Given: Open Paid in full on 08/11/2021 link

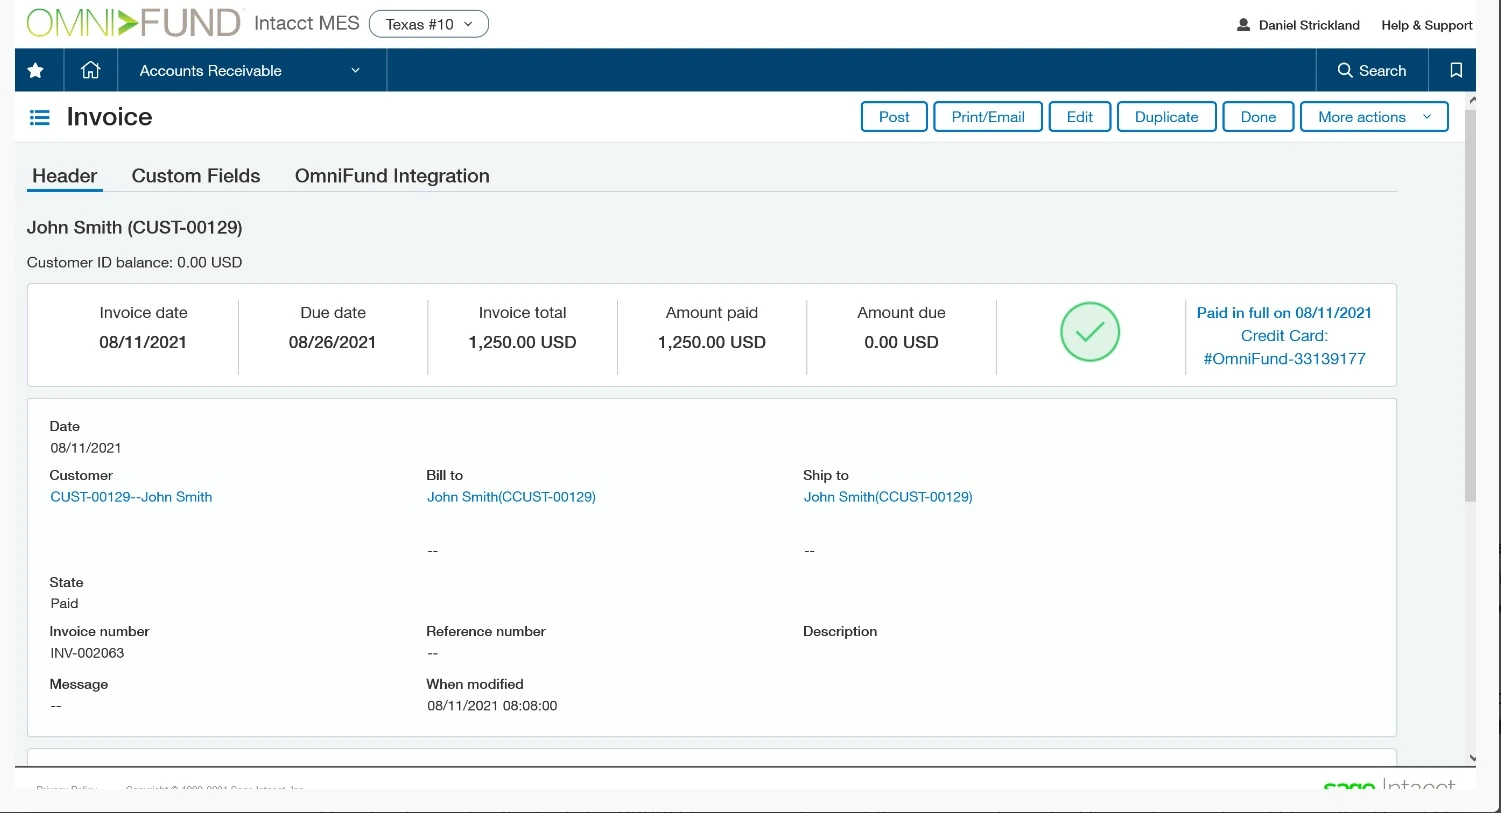Looking at the screenshot, I should tap(1284, 313).
